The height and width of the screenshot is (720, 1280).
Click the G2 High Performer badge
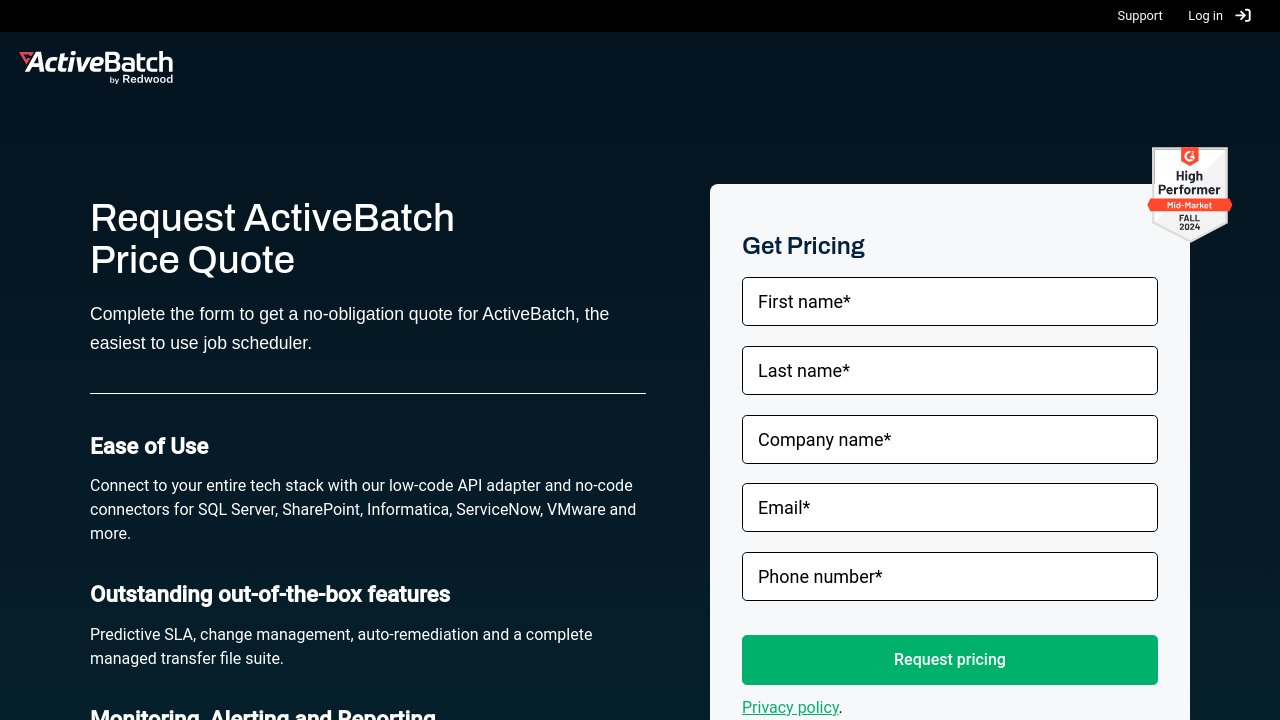pos(1189,194)
